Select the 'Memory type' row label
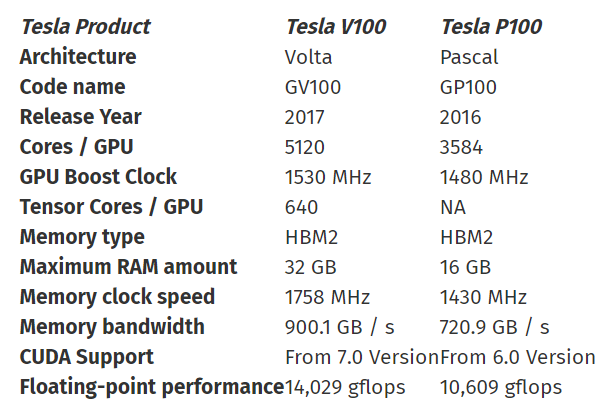614x420 pixels. [x=82, y=237]
